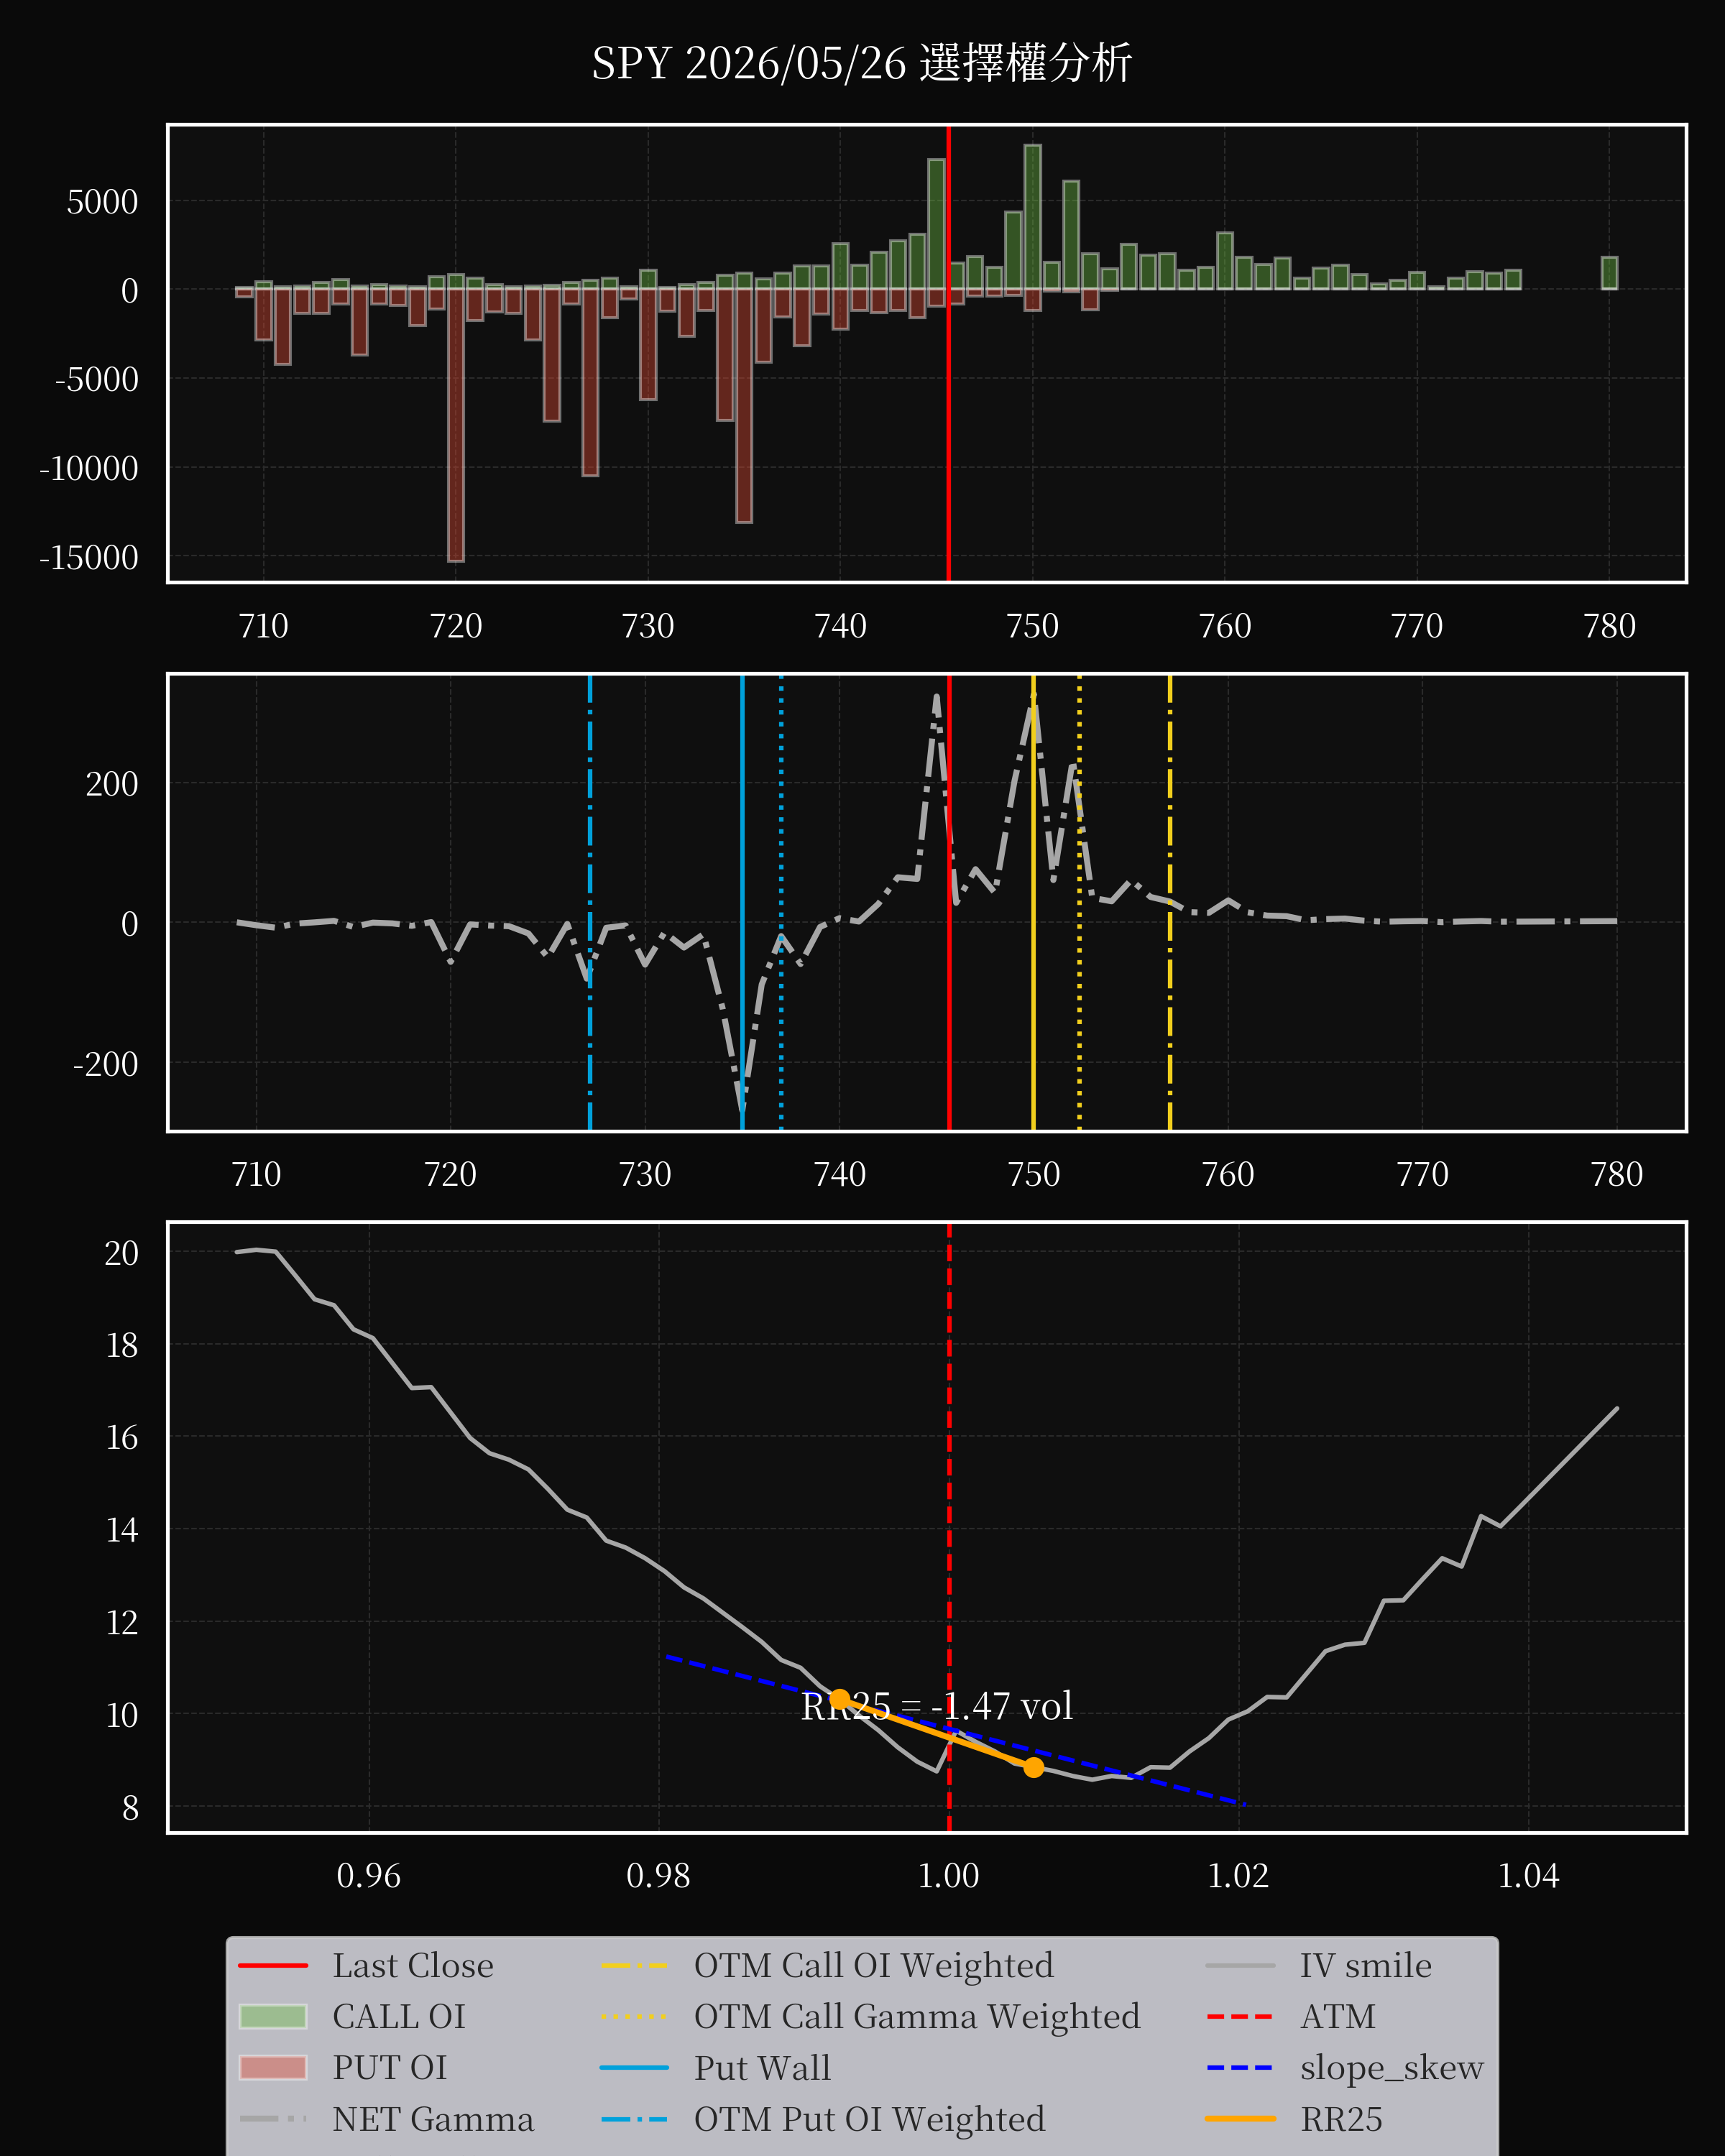Click the '200' y-axis label in gamma chart
Image resolution: width=1725 pixels, height=2156 pixels.
(x=112, y=784)
